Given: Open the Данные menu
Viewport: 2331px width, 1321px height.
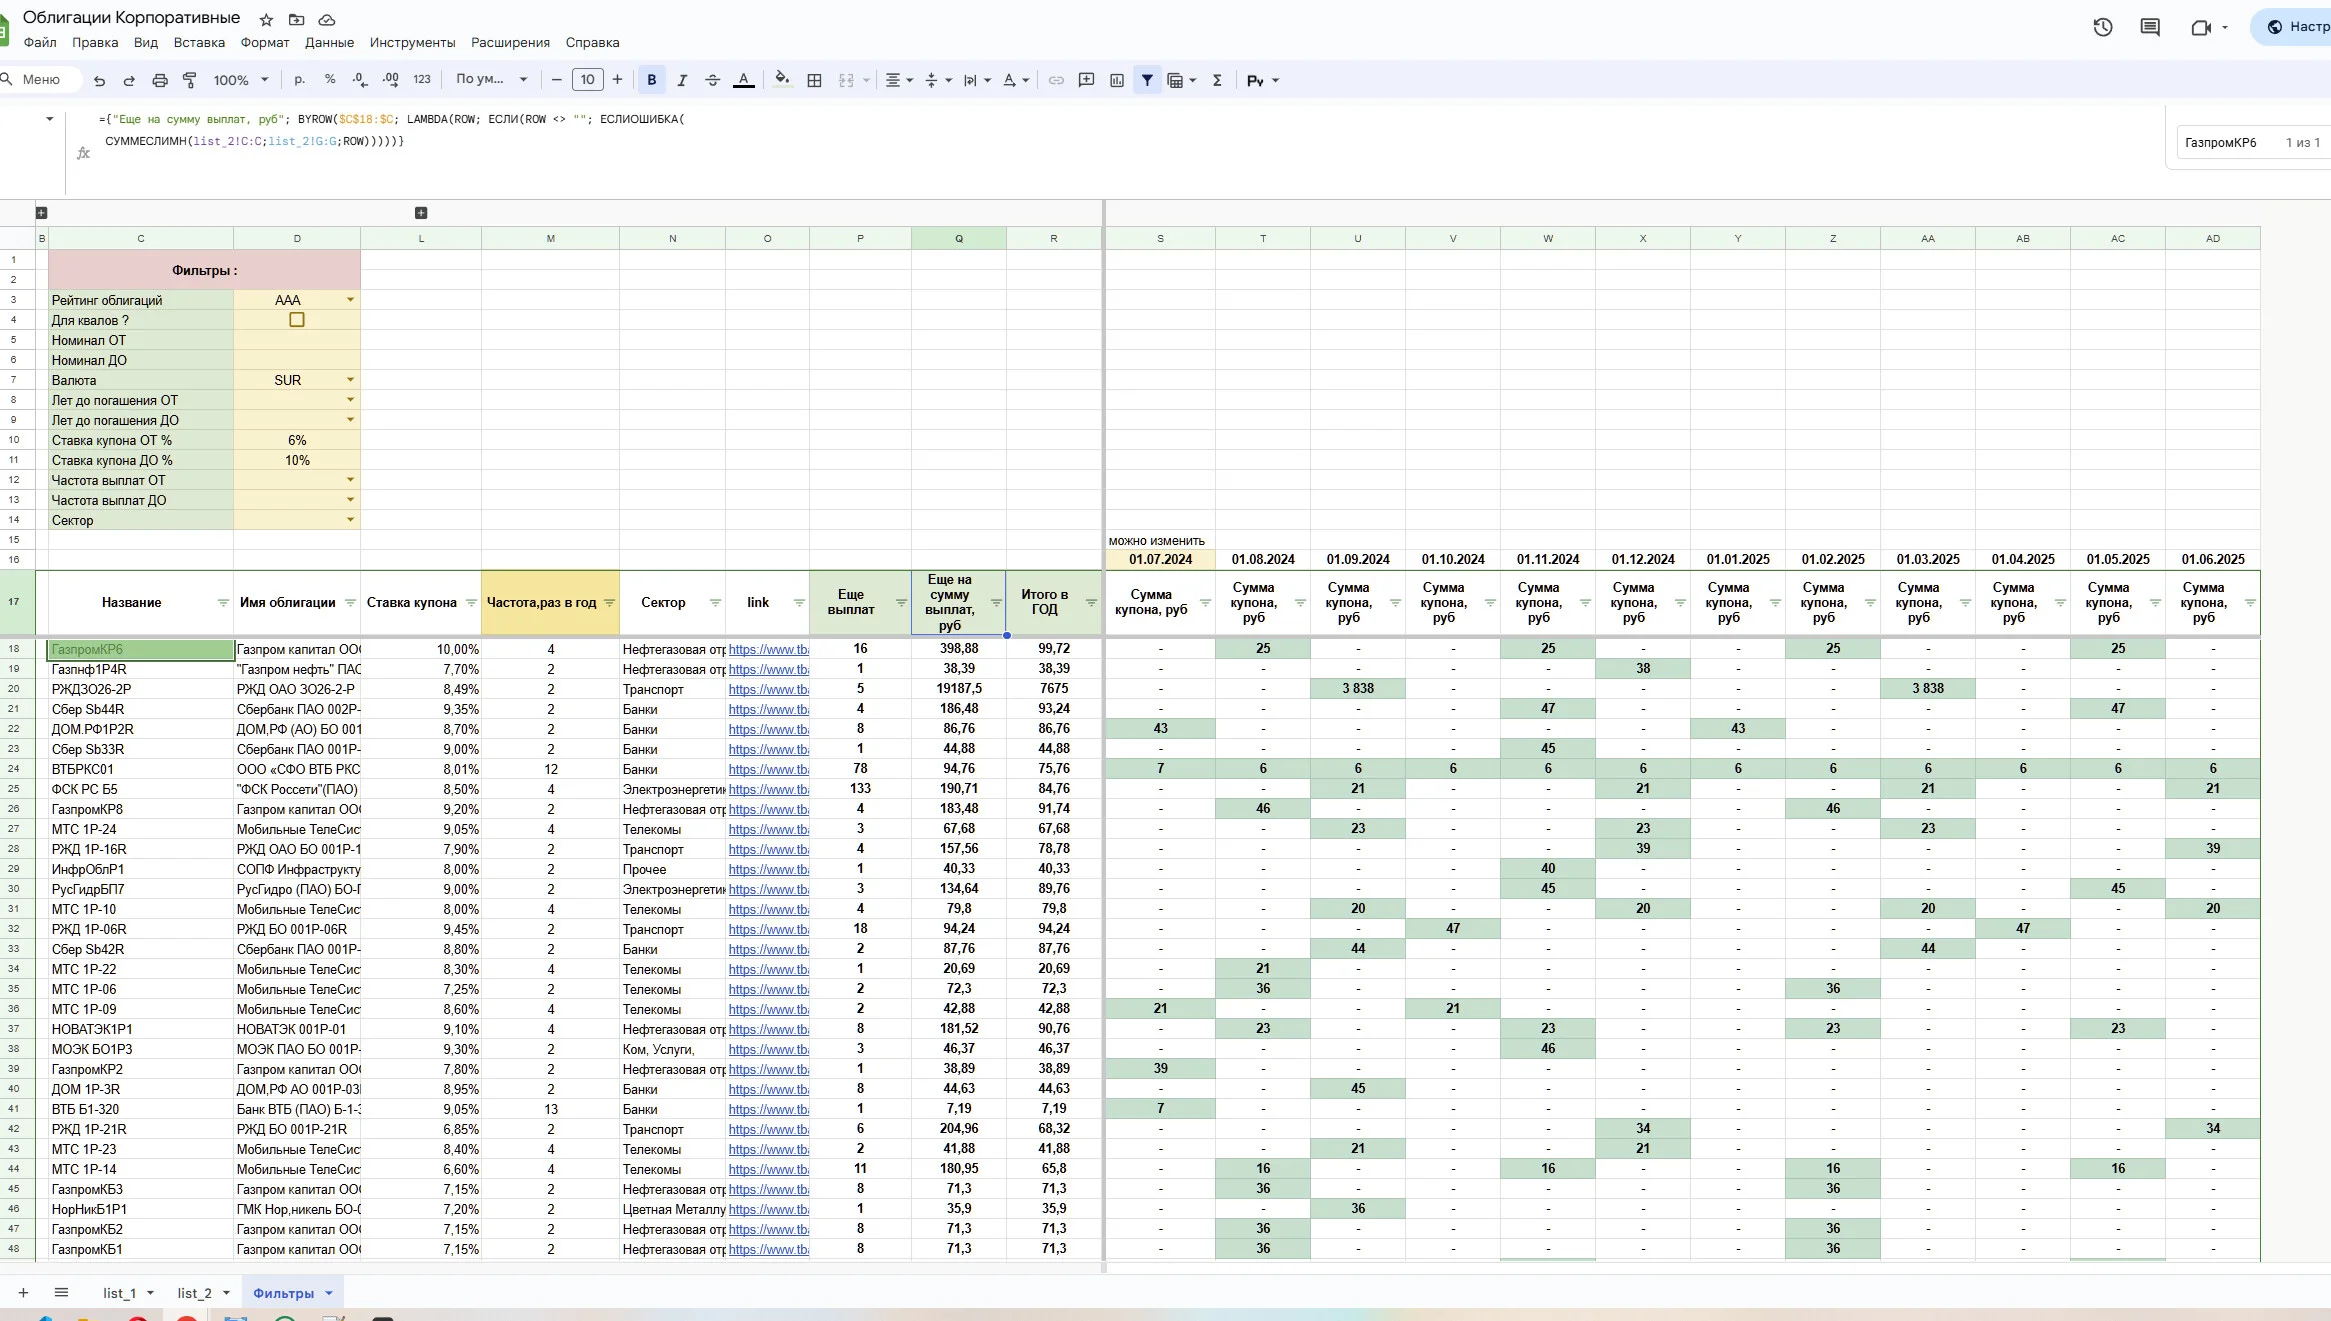Looking at the screenshot, I should pos(330,43).
